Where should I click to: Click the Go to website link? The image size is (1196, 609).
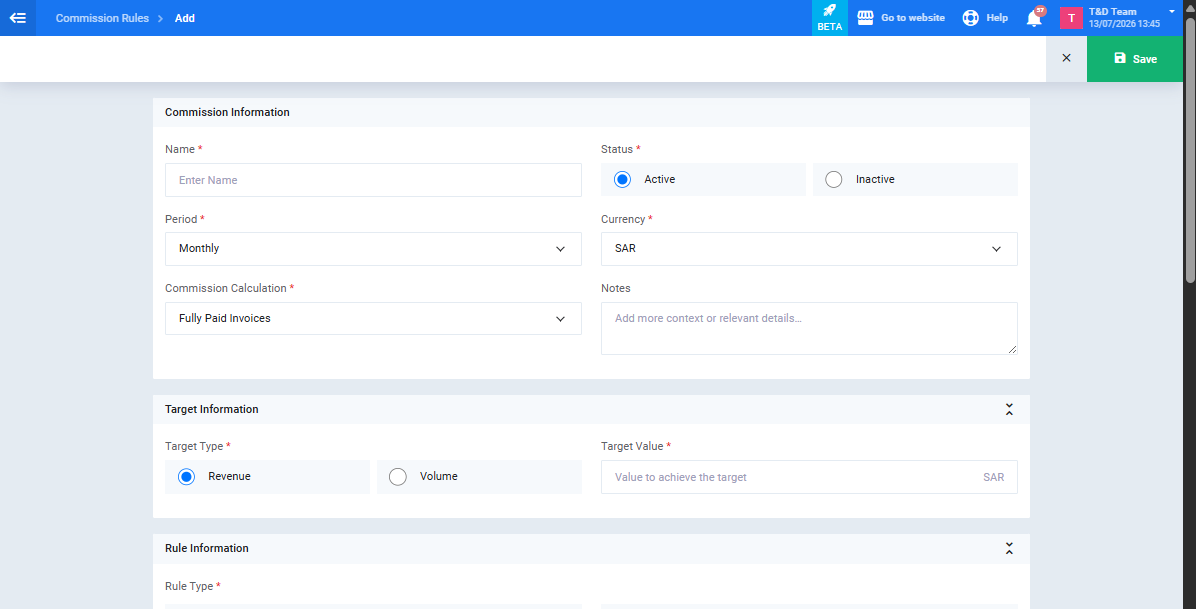coord(912,18)
